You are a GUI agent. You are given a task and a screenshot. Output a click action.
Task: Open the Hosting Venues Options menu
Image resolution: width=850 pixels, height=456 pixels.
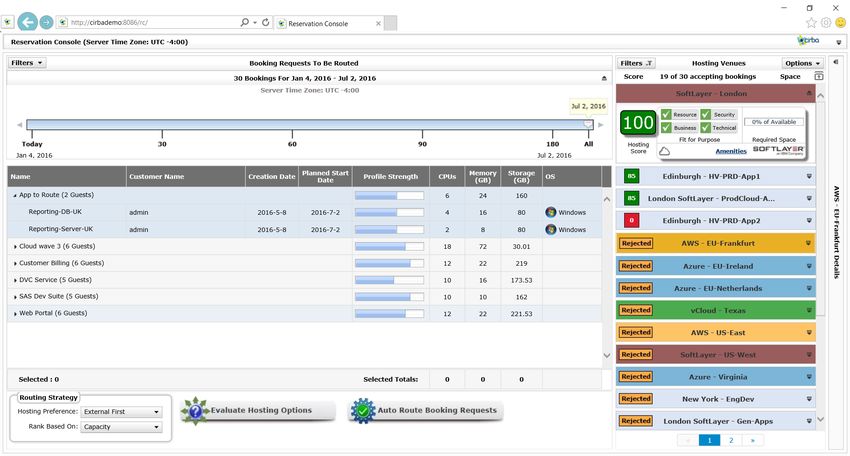pos(802,63)
